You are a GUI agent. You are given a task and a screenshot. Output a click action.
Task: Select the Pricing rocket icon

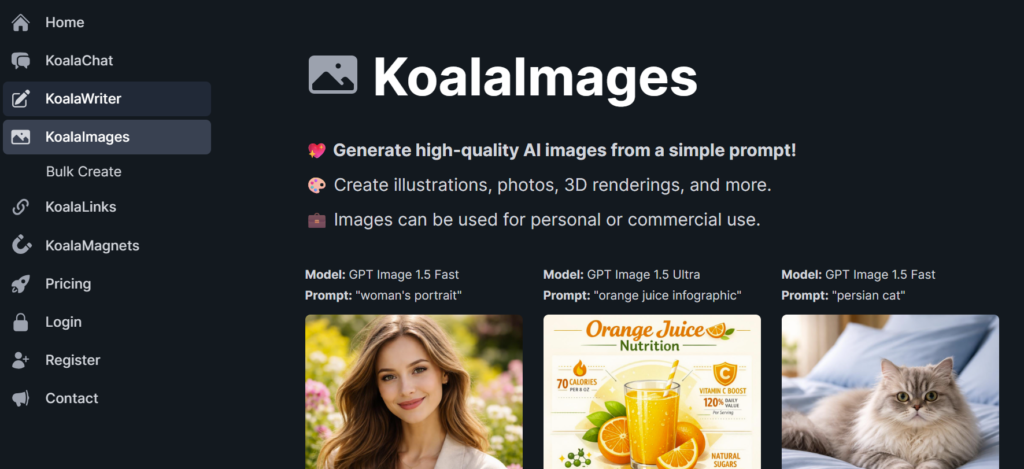point(21,283)
